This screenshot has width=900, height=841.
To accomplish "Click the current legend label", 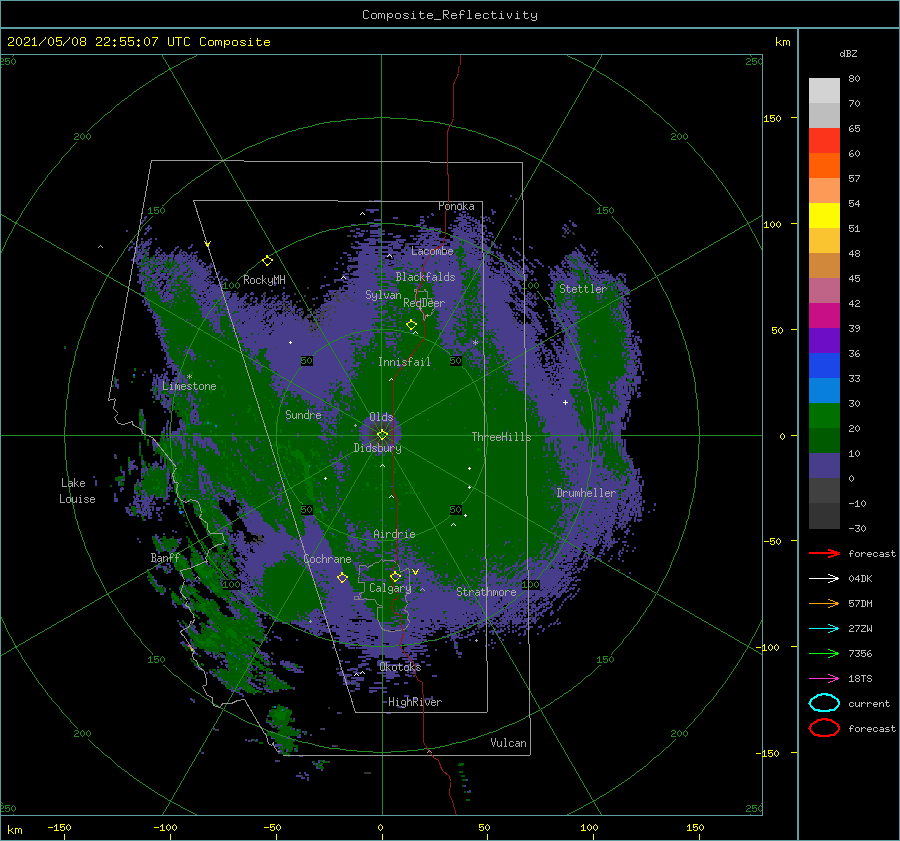I will point(869,703).
